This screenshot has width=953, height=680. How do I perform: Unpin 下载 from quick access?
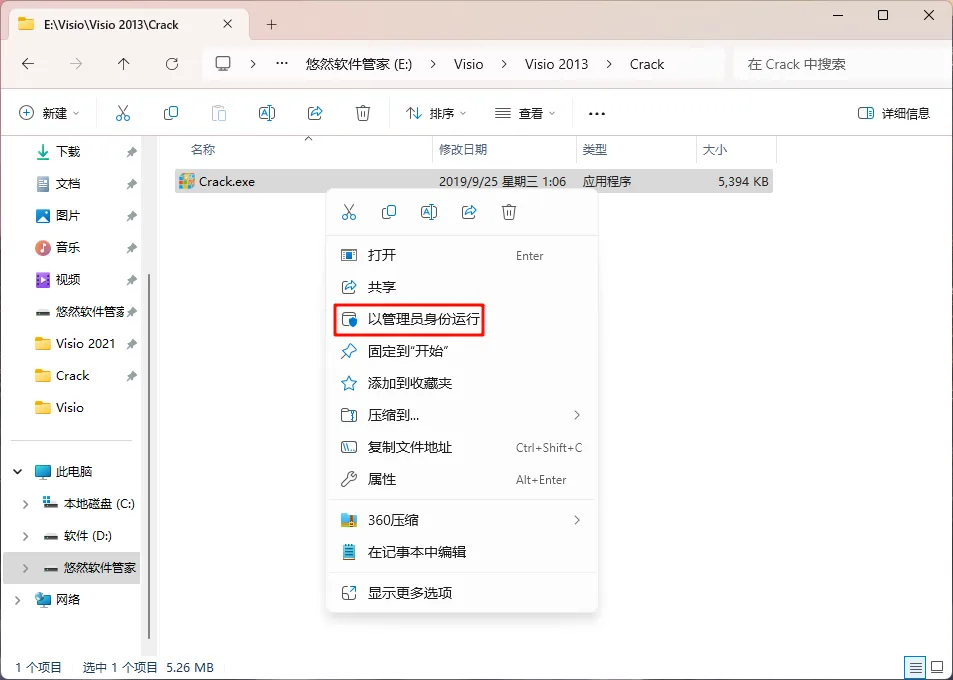pos(131,152)
